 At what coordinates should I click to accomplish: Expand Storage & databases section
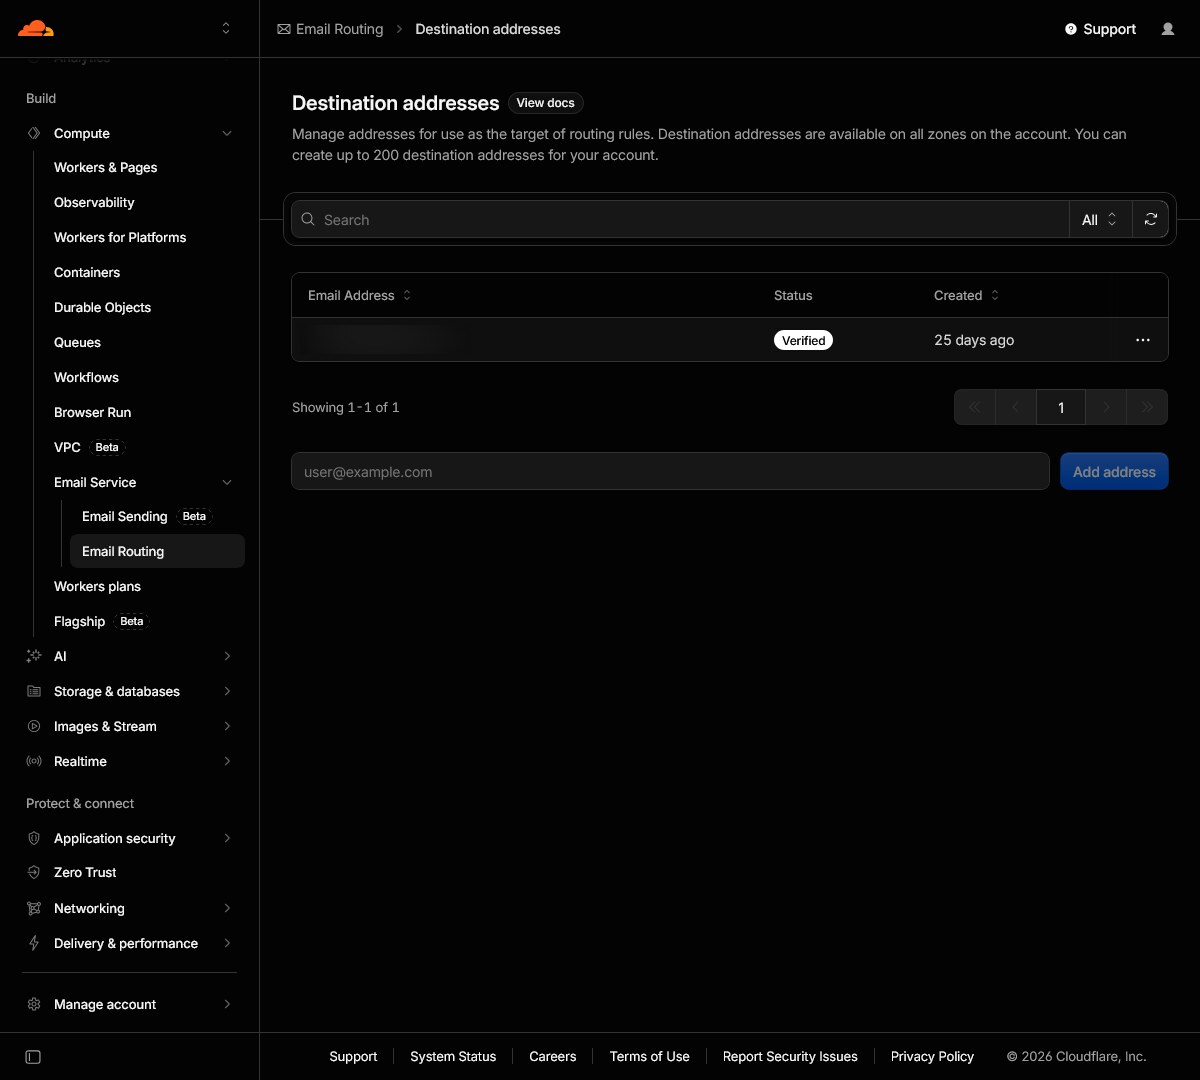(227, 691)
